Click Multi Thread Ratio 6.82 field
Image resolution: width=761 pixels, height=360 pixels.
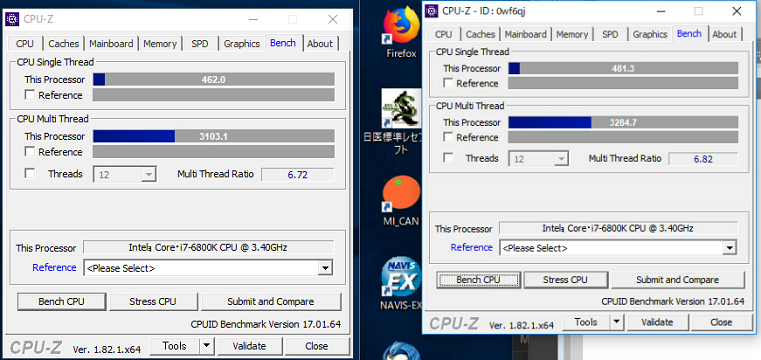[703, 159]
